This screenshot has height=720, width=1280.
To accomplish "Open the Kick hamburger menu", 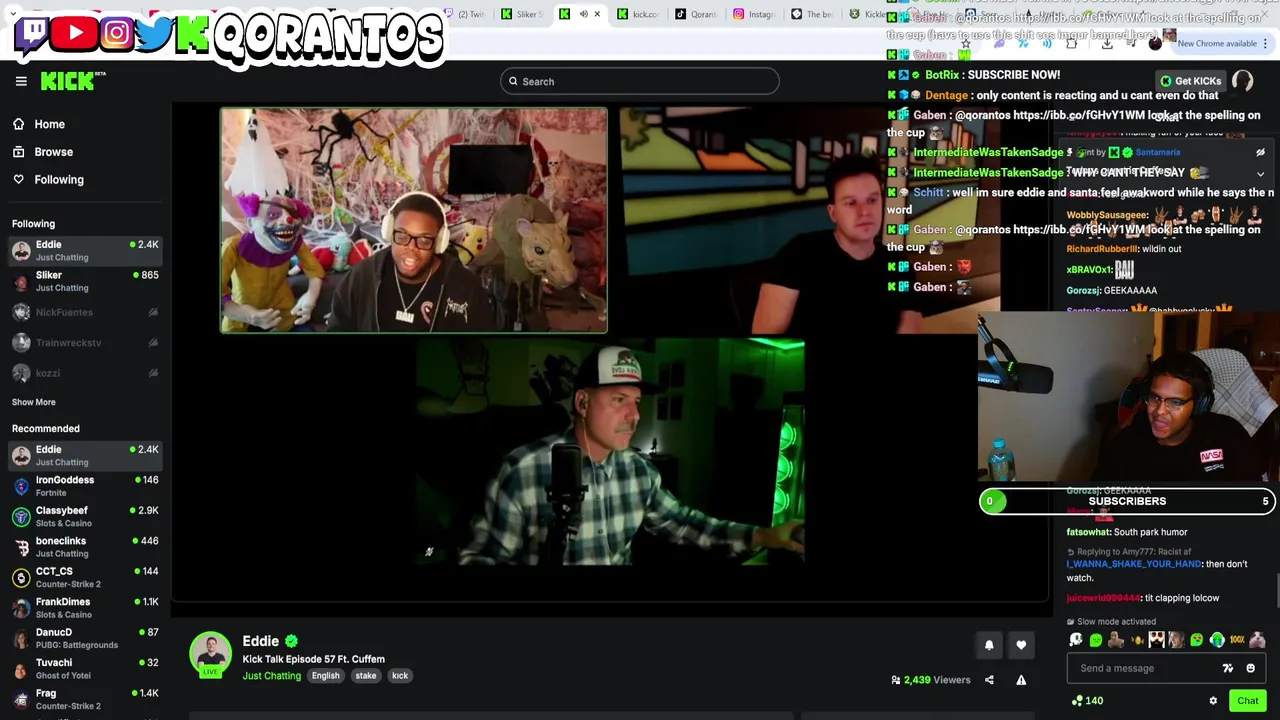I will click(x=21, y=81).
